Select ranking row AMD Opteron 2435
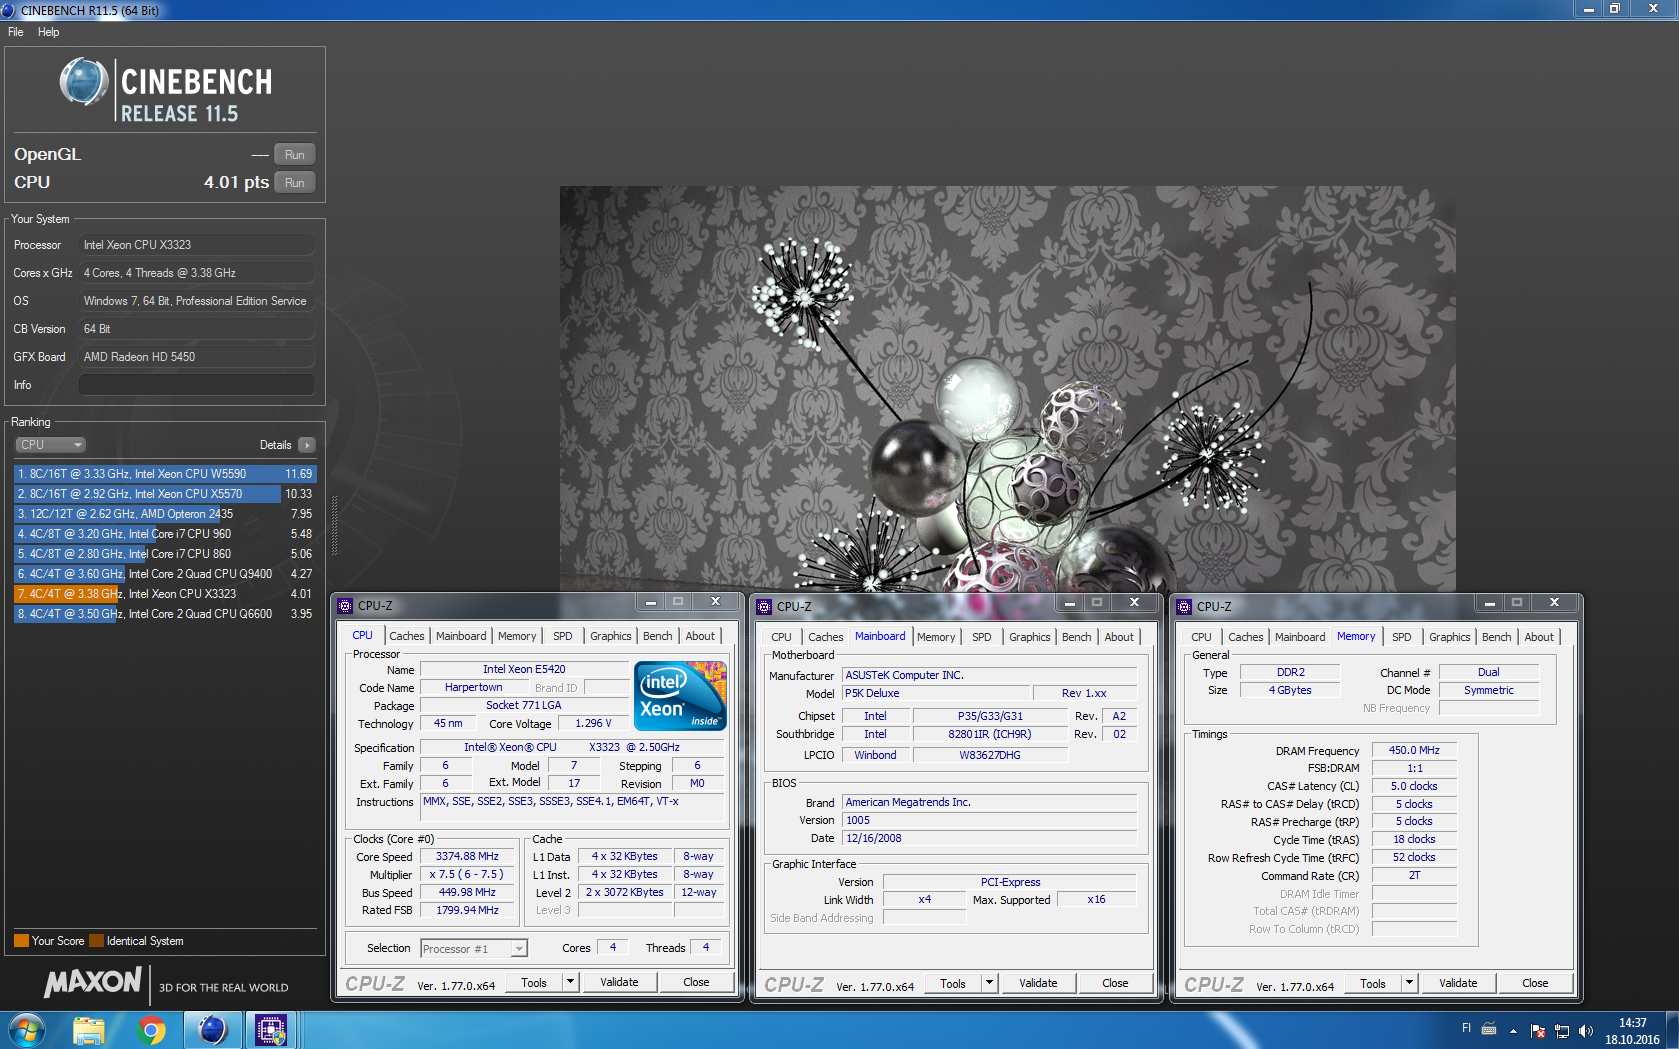 pos(165,514)
